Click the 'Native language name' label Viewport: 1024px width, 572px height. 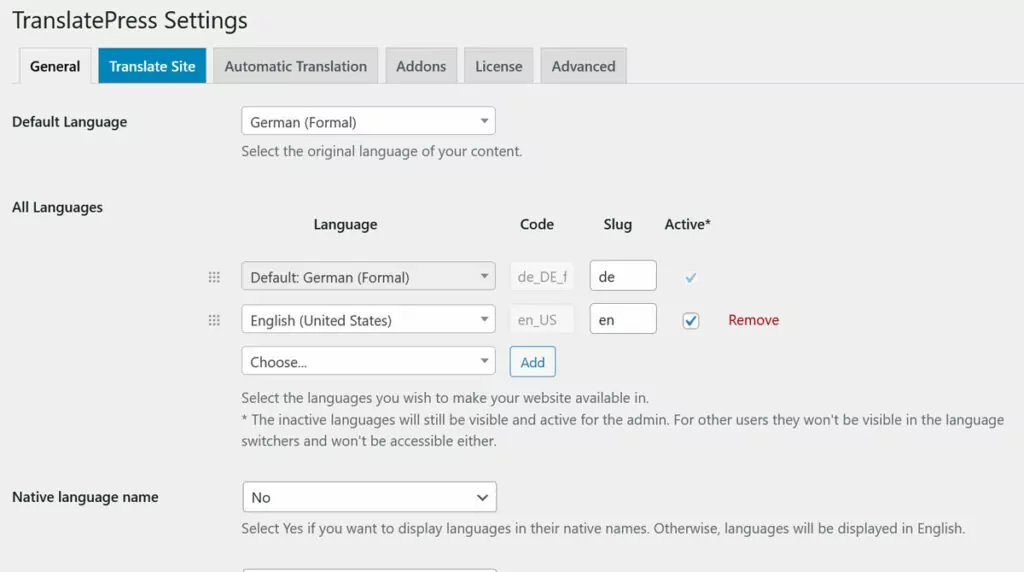pos(85,497)
